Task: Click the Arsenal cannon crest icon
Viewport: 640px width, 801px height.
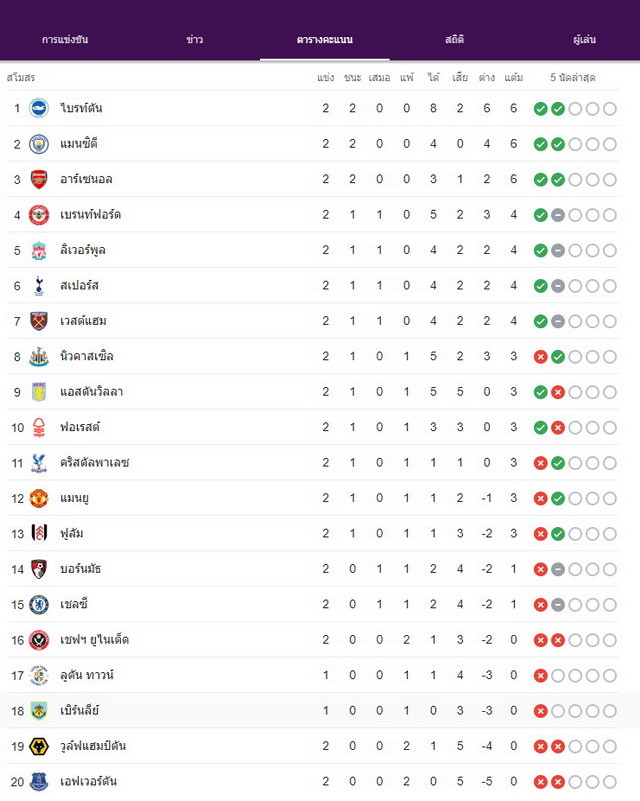Action: [39, 179]
